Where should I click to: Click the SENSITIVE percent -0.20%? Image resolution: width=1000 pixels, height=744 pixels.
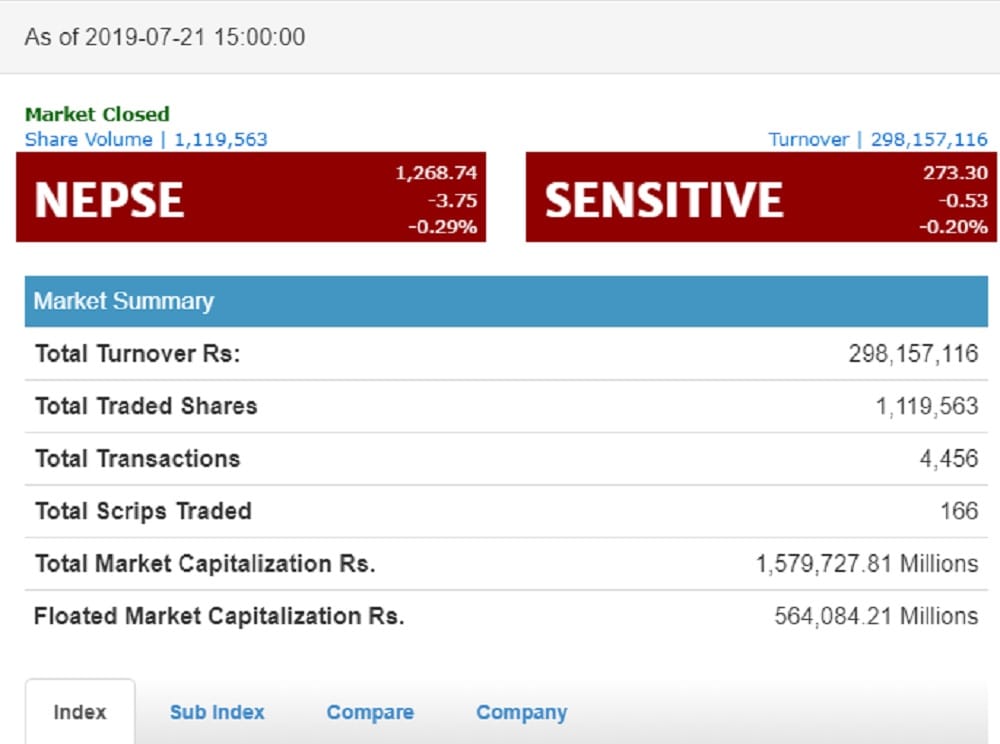click(953, 226)
